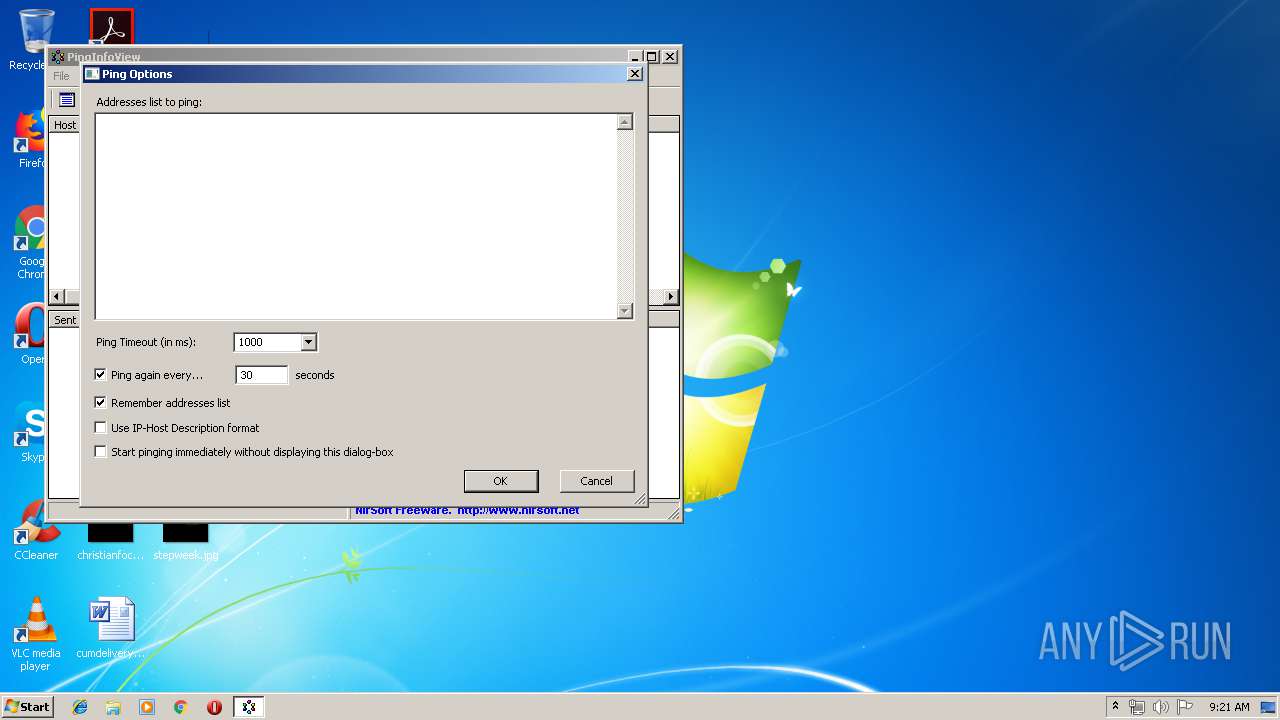Click PingInfoView horizontal scroll right arrow
Screen dimensions: 1280x720
(671, 297)
